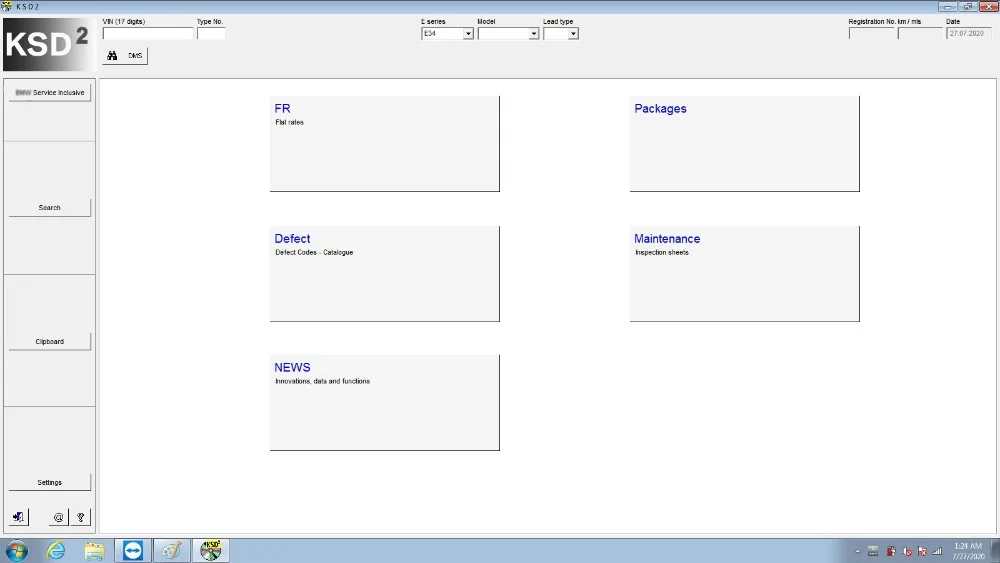This screenshot has height=563, width=1000.
Task: Click the VIN 17 digits input field
Action: [x=148, y=34]
